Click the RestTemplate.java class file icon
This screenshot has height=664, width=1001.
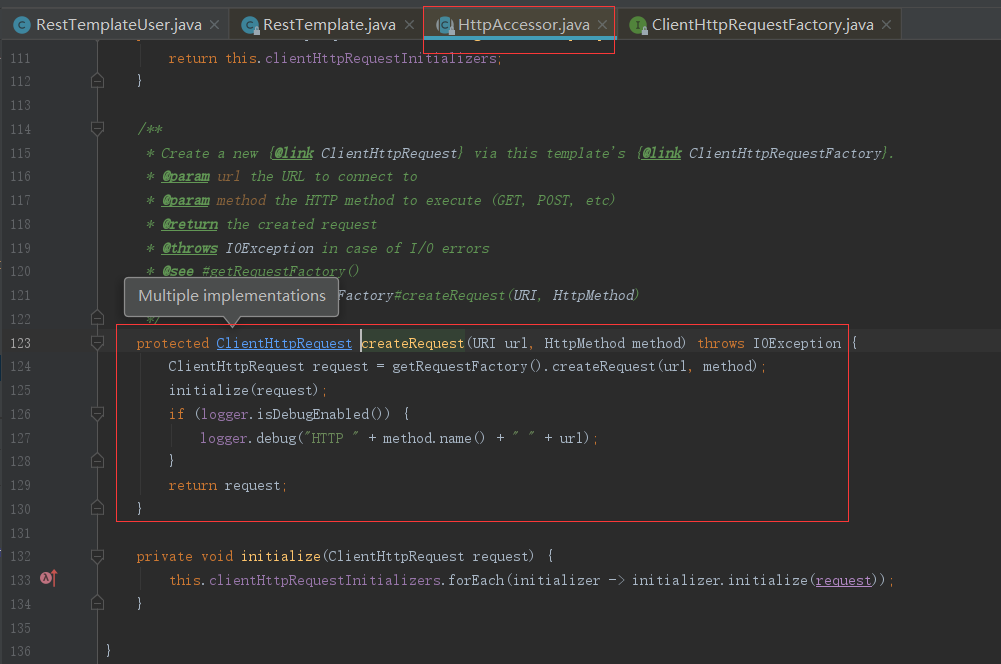click(250, 26)
